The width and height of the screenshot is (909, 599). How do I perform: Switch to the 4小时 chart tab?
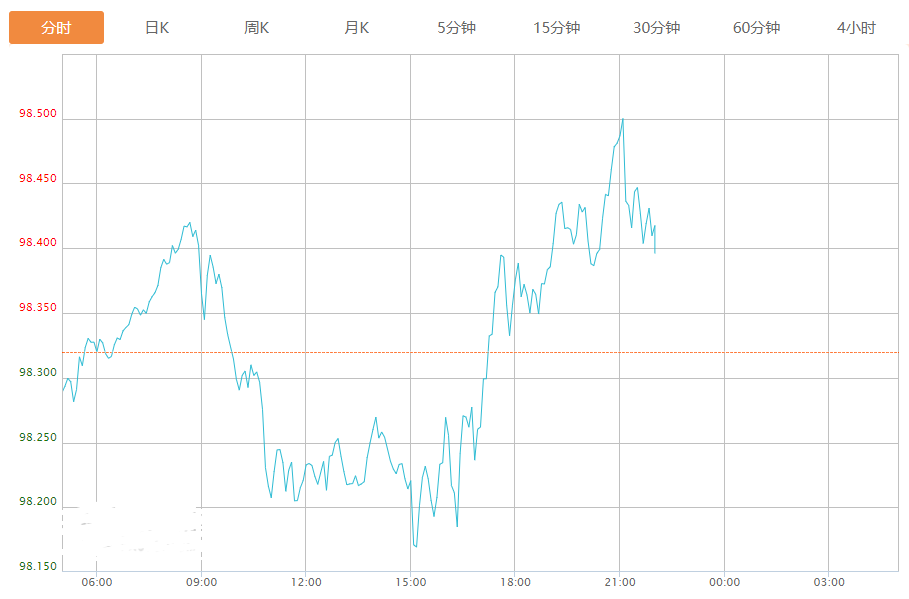[856, 28]
